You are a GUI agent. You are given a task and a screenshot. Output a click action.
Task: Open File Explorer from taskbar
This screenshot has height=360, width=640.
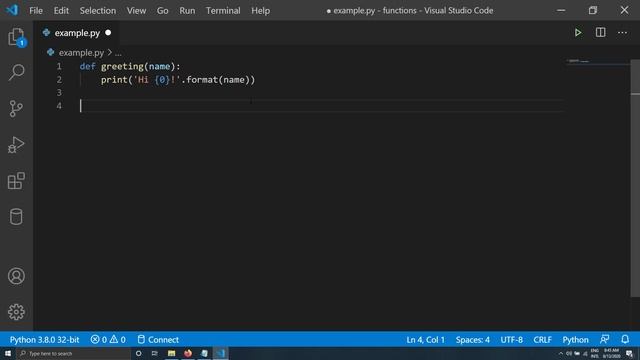point(171,353)
